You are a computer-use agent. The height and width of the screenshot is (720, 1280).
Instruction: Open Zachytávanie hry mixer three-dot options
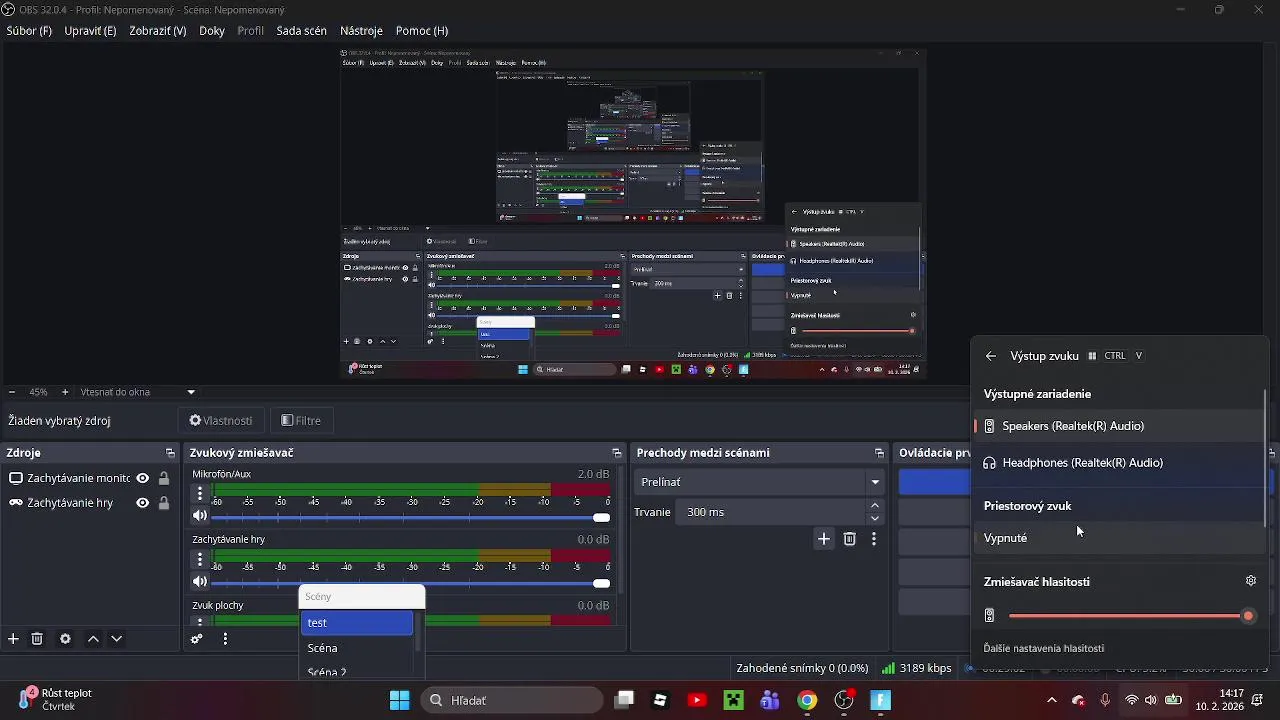[x=200, y=559]
